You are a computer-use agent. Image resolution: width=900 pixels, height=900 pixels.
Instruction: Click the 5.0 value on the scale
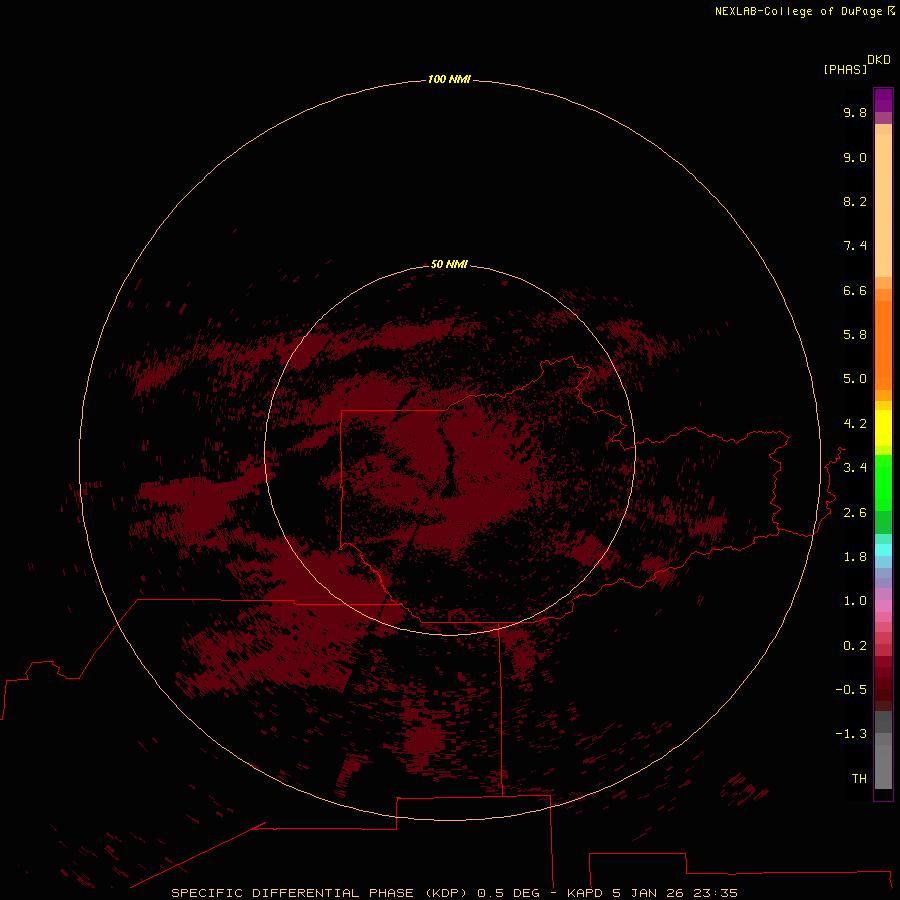coord(855,379)
